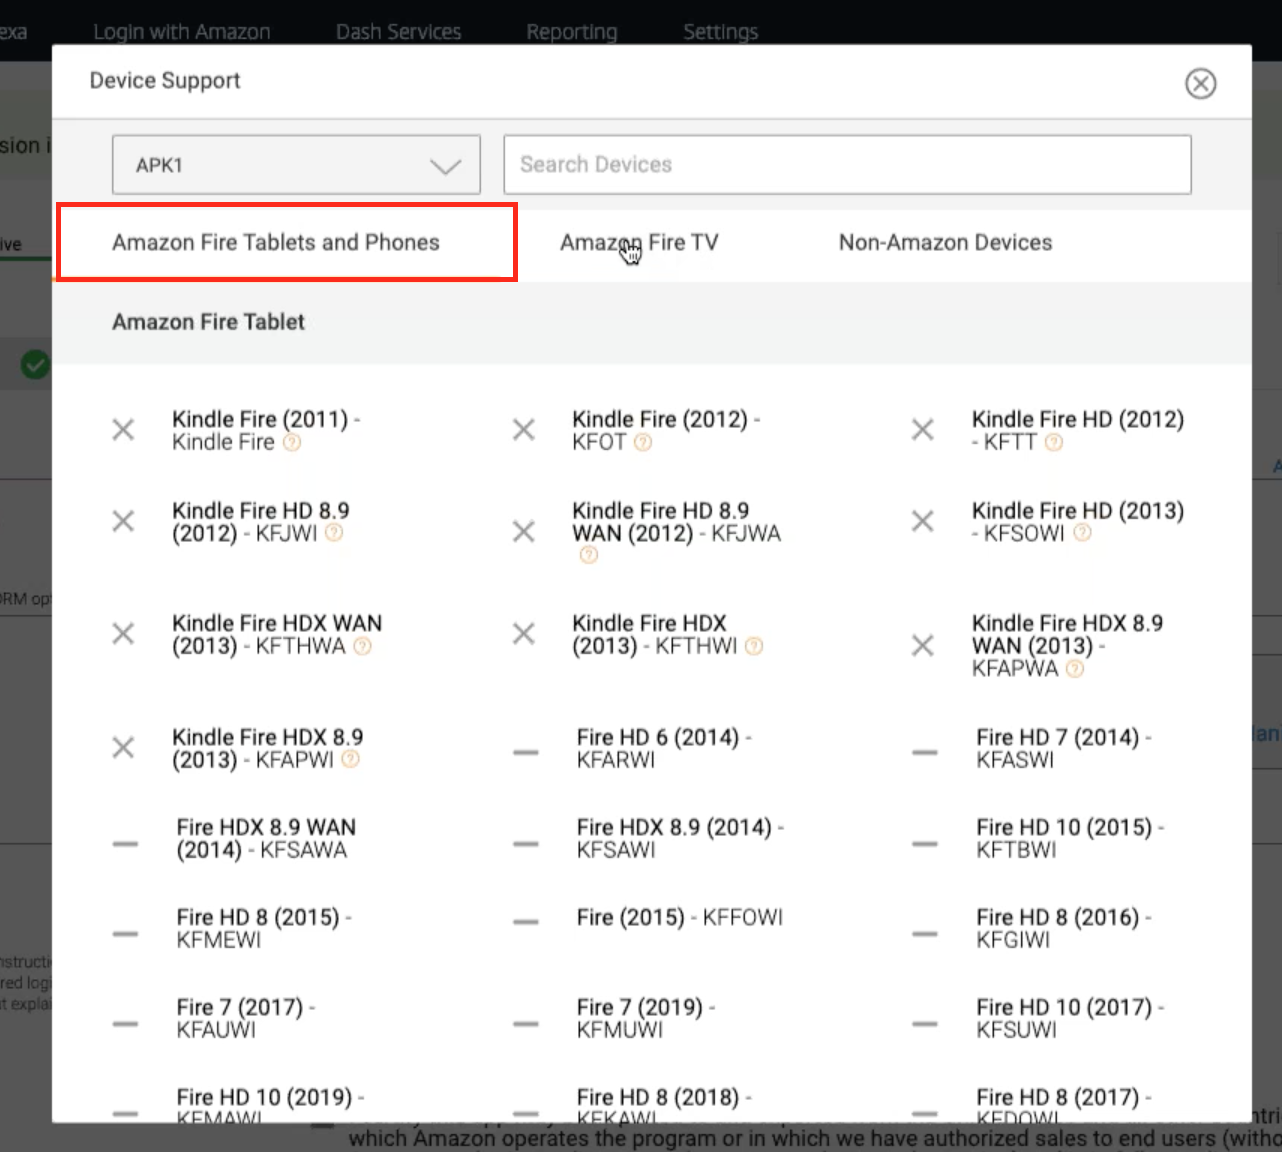
Task: Click X mark beside Kindle Fire HD 8.9 KFJWI
Action: pos(123,521)
